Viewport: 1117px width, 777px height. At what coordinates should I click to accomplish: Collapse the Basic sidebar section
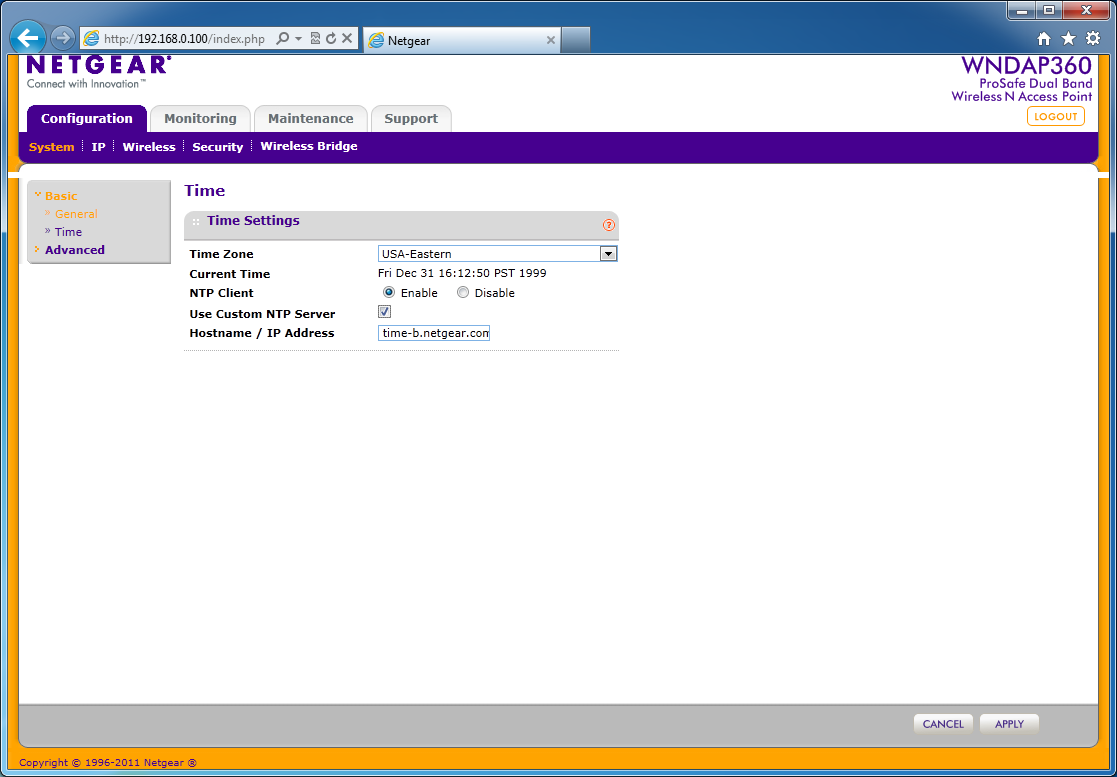click(x=61, y=196)
